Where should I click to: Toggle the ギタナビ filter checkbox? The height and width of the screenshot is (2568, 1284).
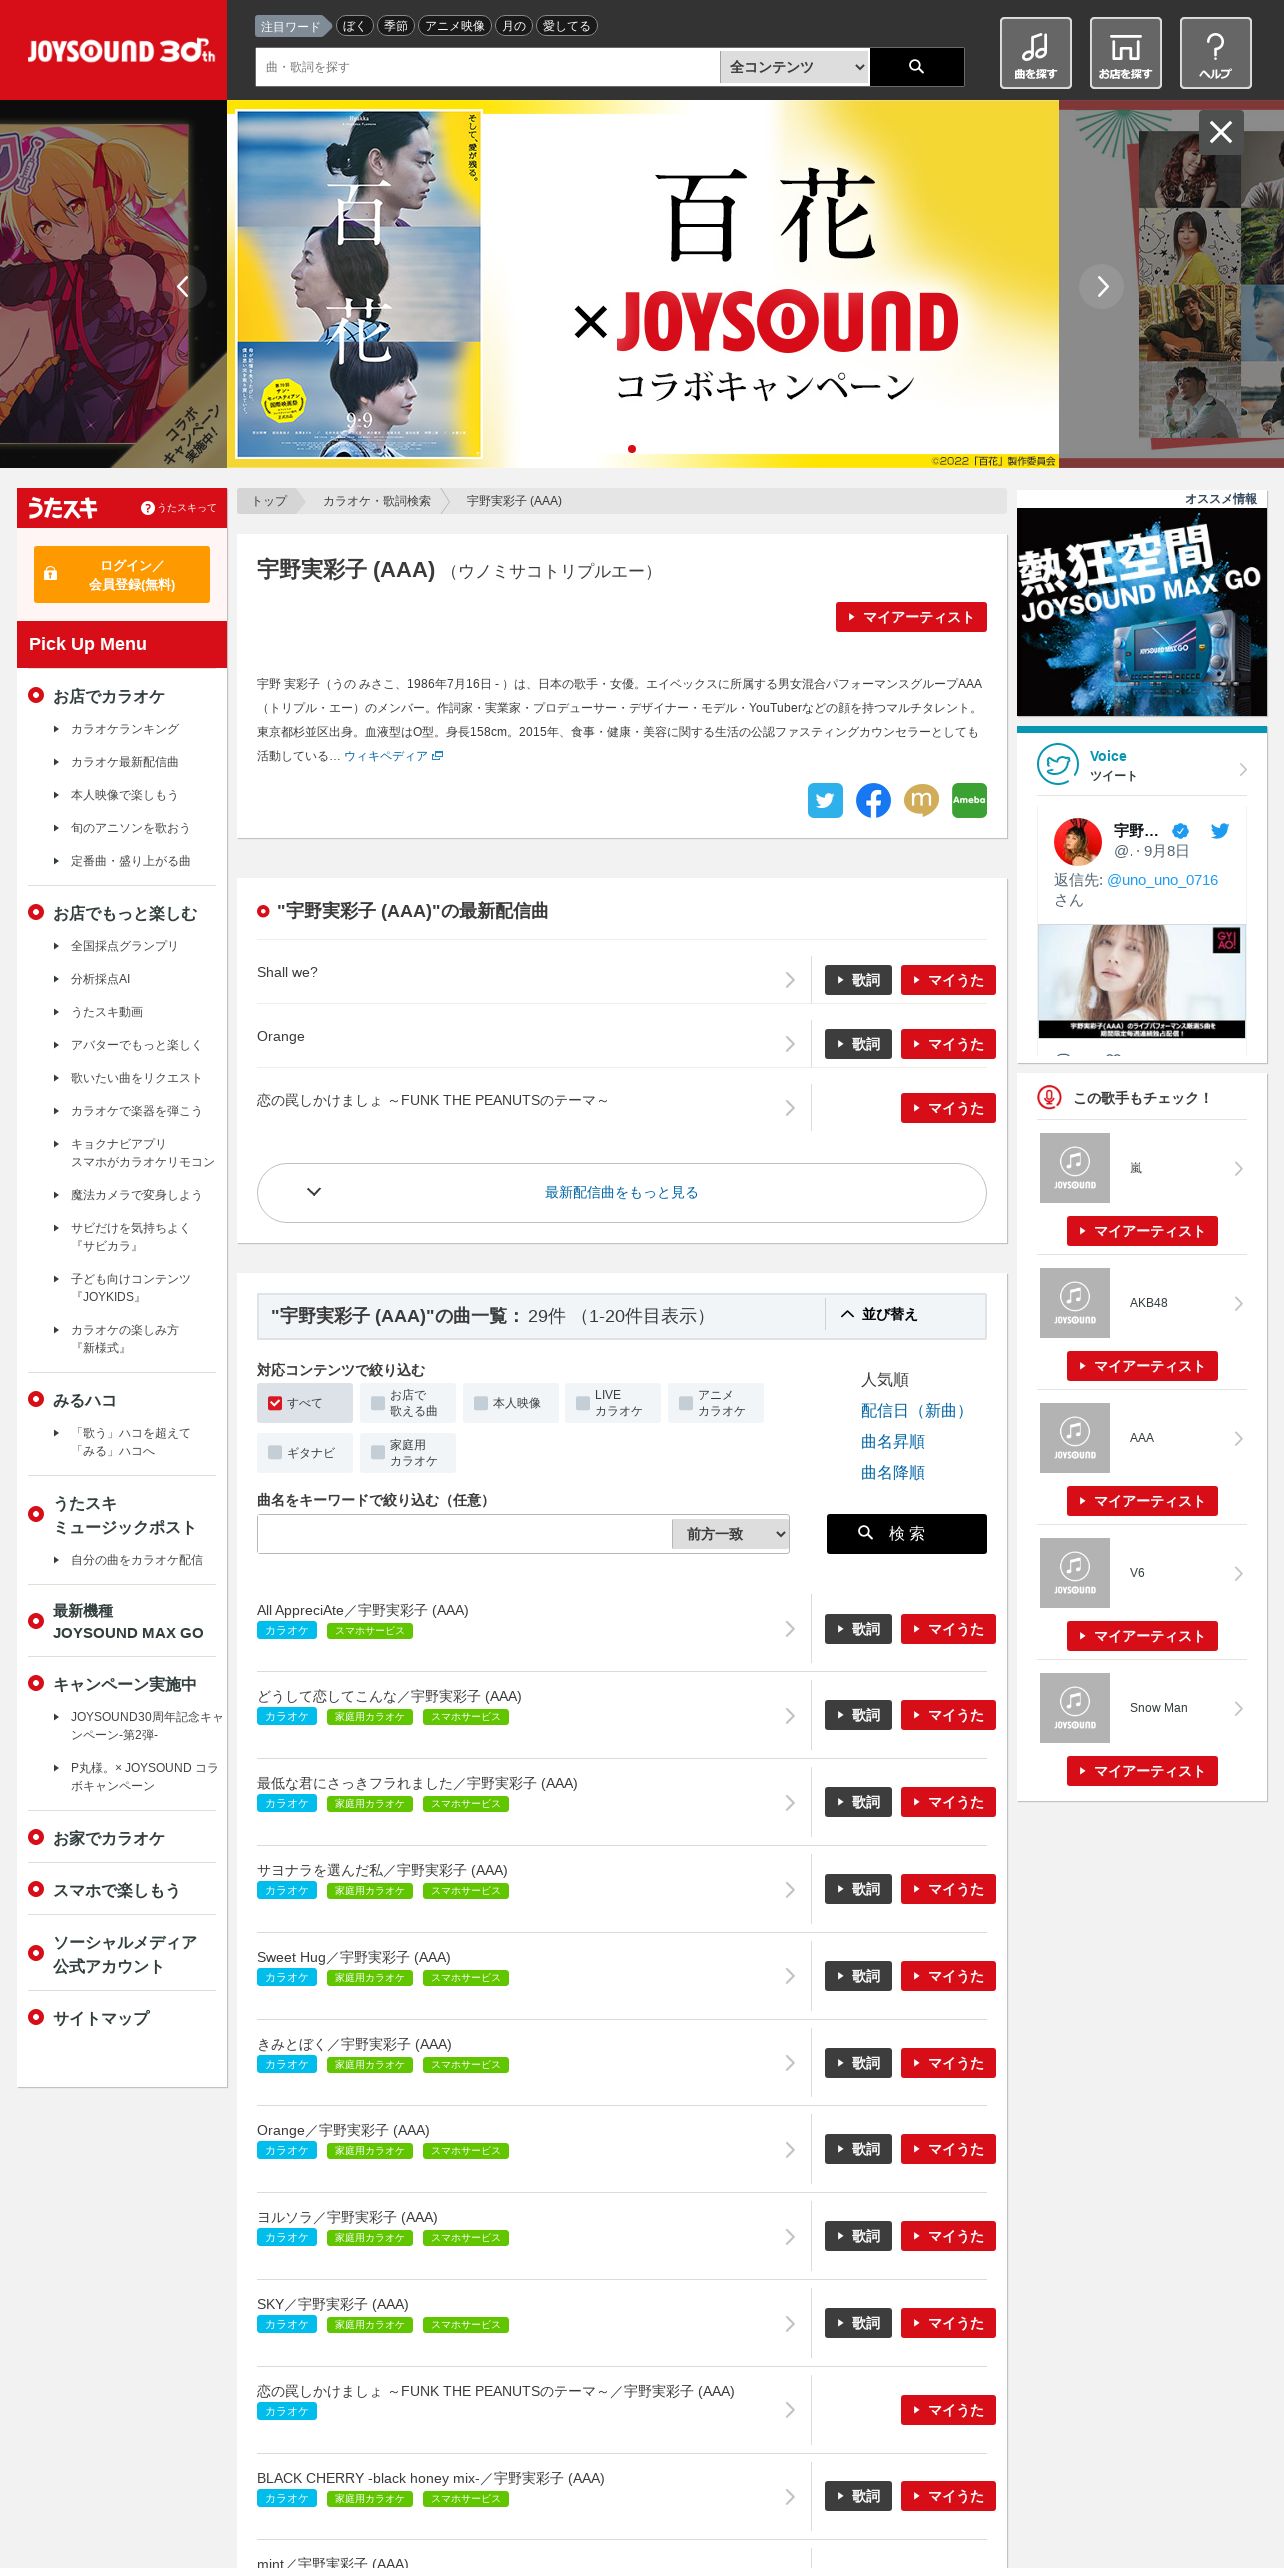(x=275, y=1453)
